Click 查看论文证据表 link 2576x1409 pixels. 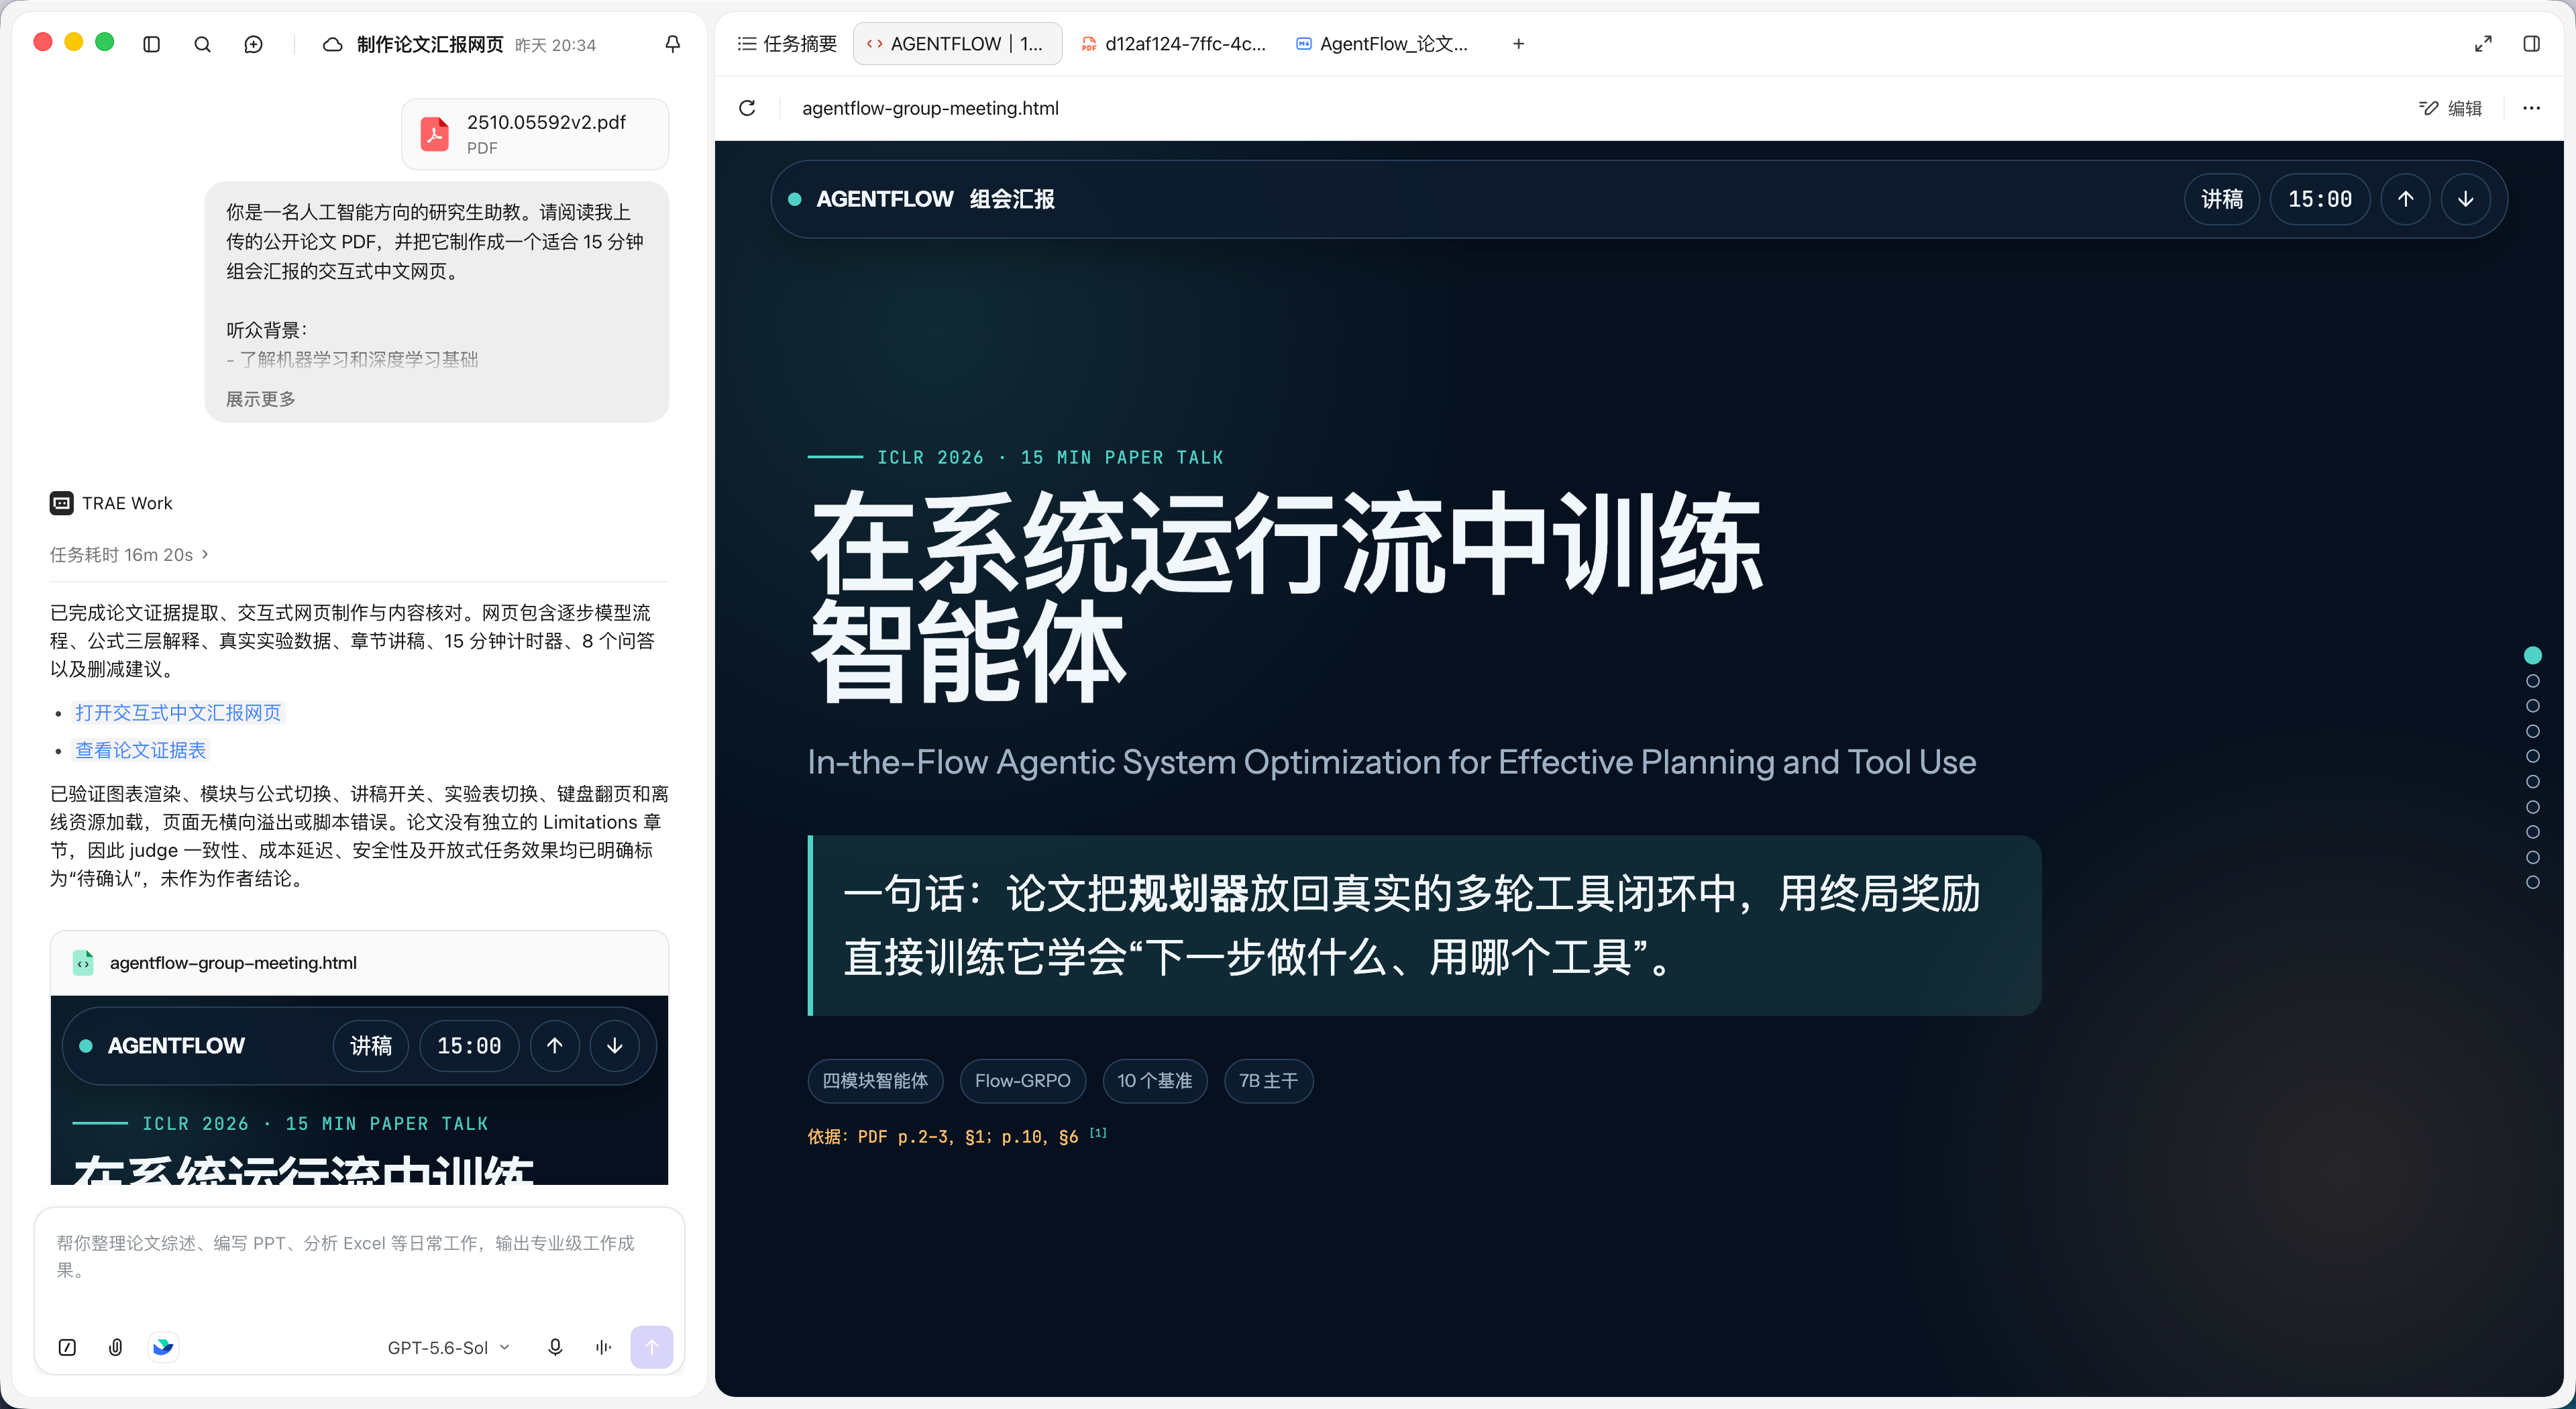coord(140,749)
